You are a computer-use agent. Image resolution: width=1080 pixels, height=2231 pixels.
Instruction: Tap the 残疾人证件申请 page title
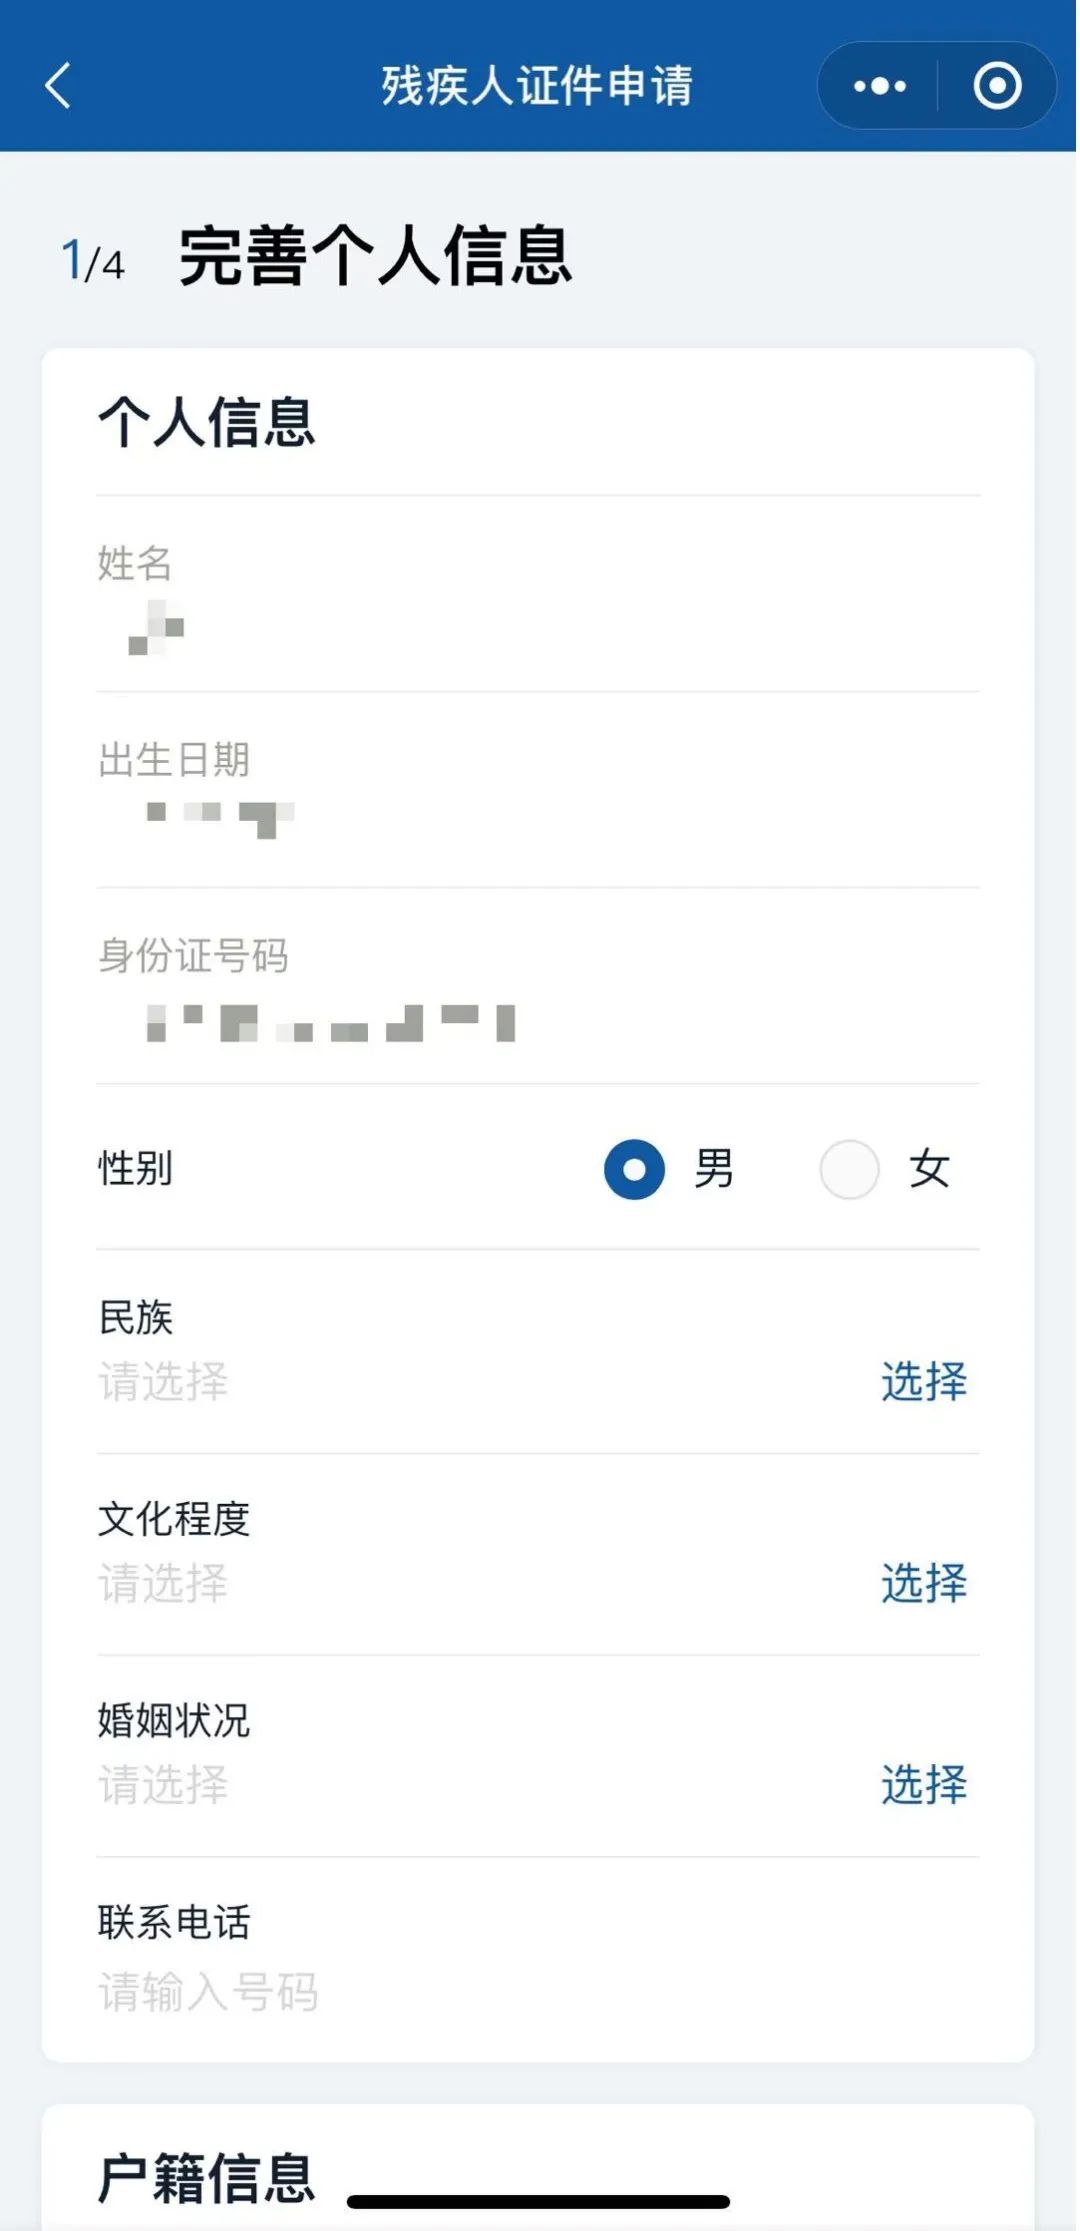537,86
